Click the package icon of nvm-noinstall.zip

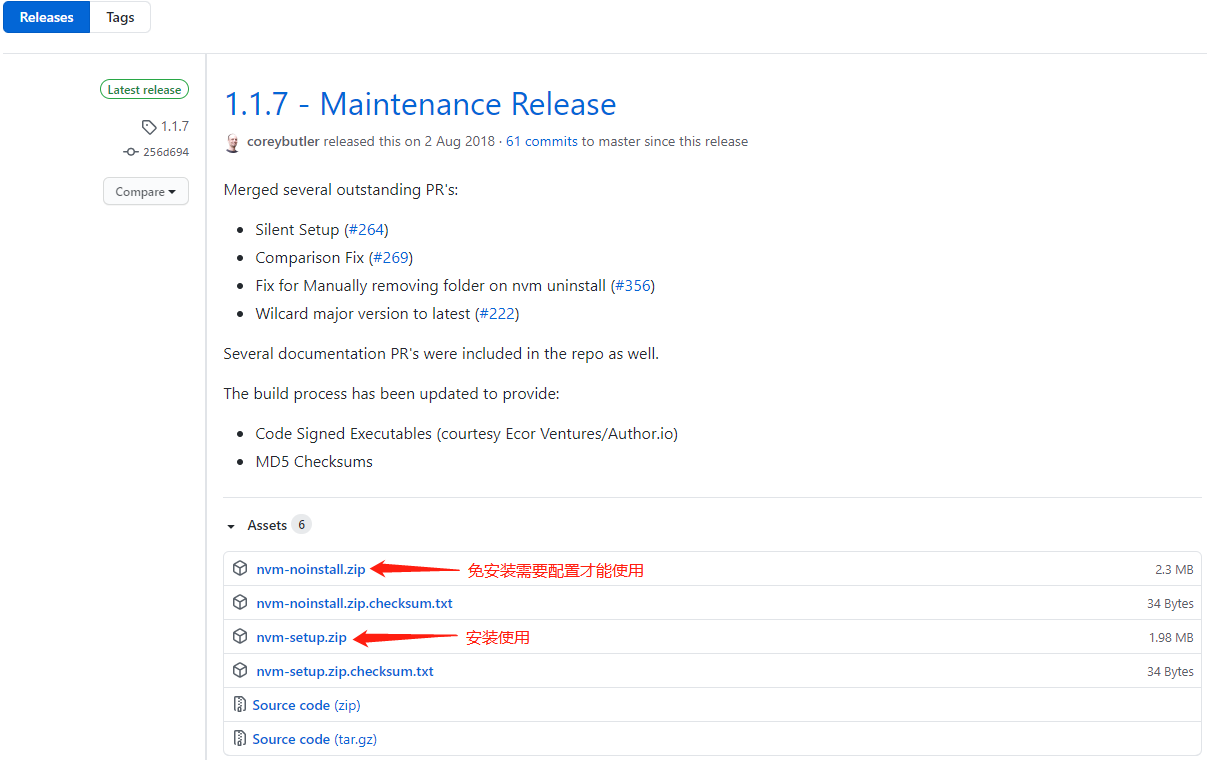click(x=240, y=569)
